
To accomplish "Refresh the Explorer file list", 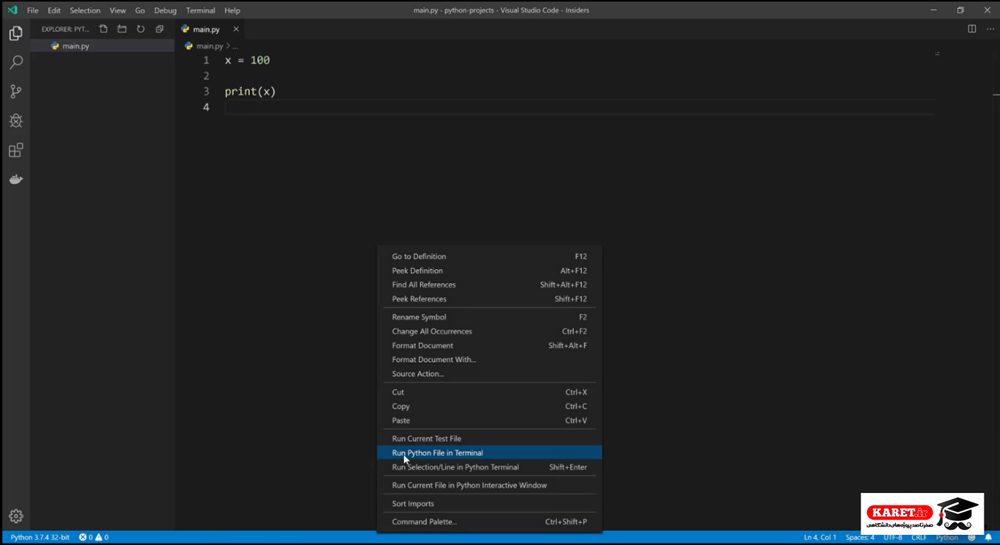I will (x=140, y=29).
